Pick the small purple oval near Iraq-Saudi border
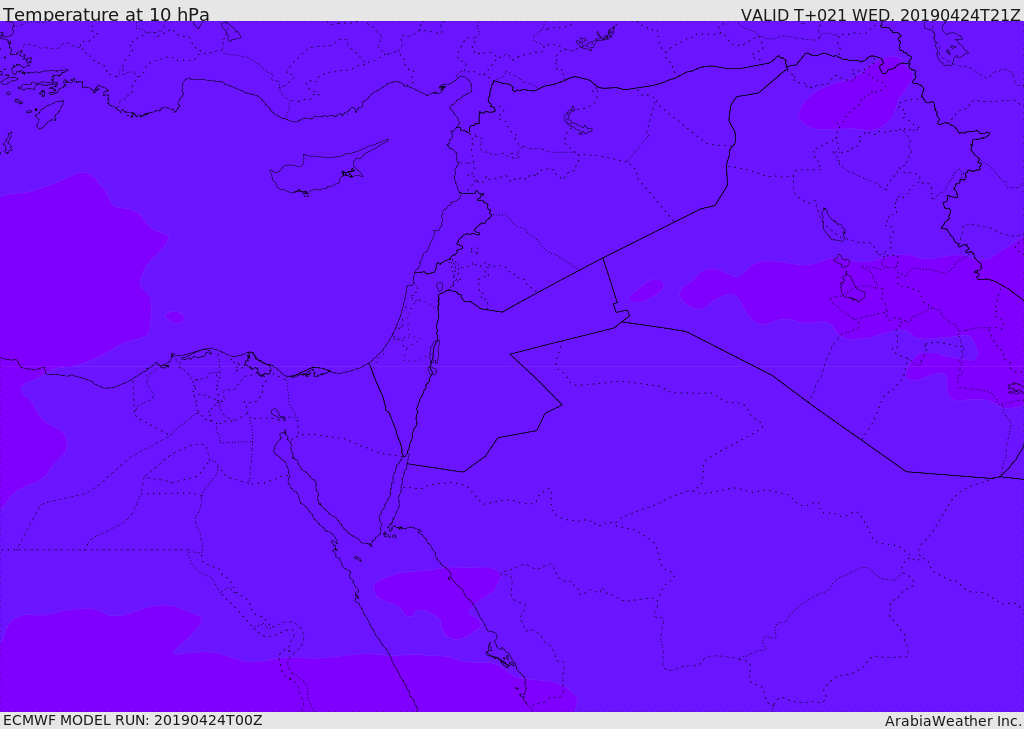The height and width of the screenshot is (729, 1024). pyautogui.click(x=647, y=290)
